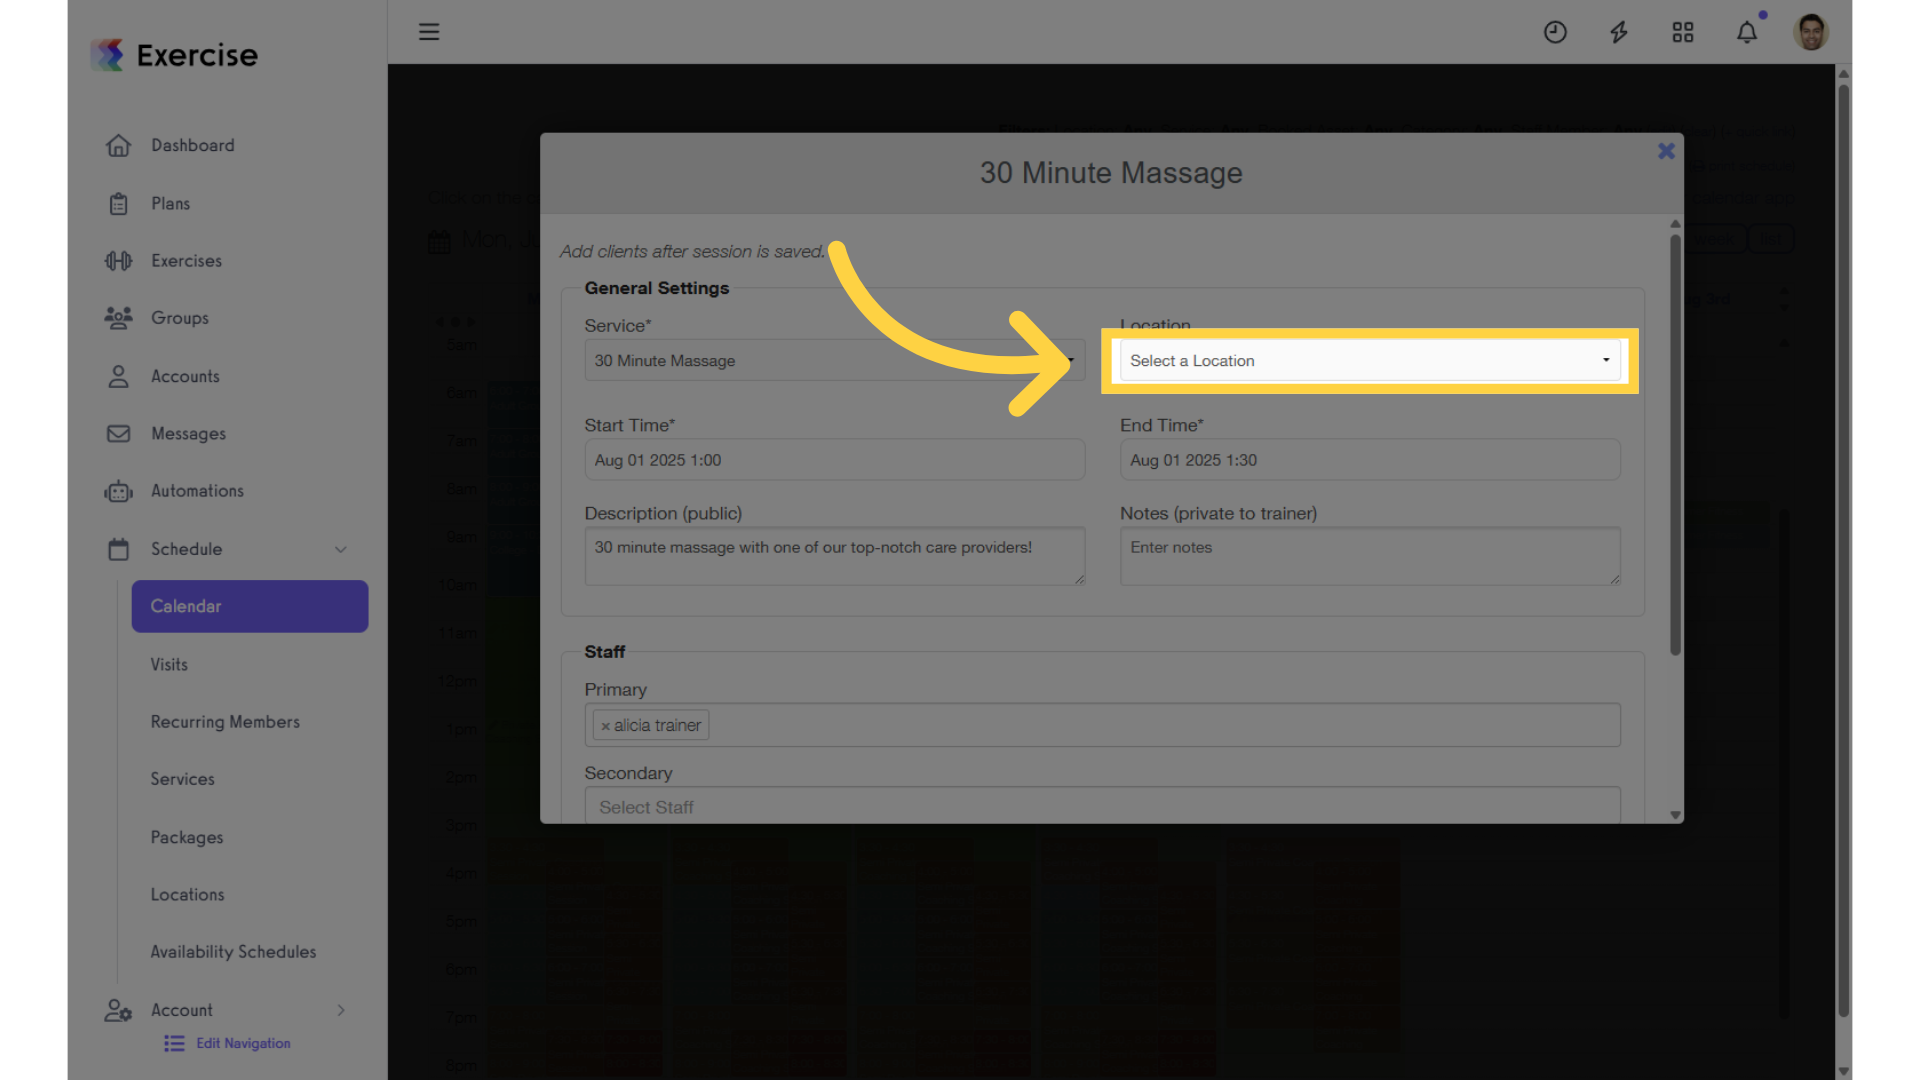
Task: Open the Select a Location dropdown
Action: pyautogui.click(x=1369, y=361)
